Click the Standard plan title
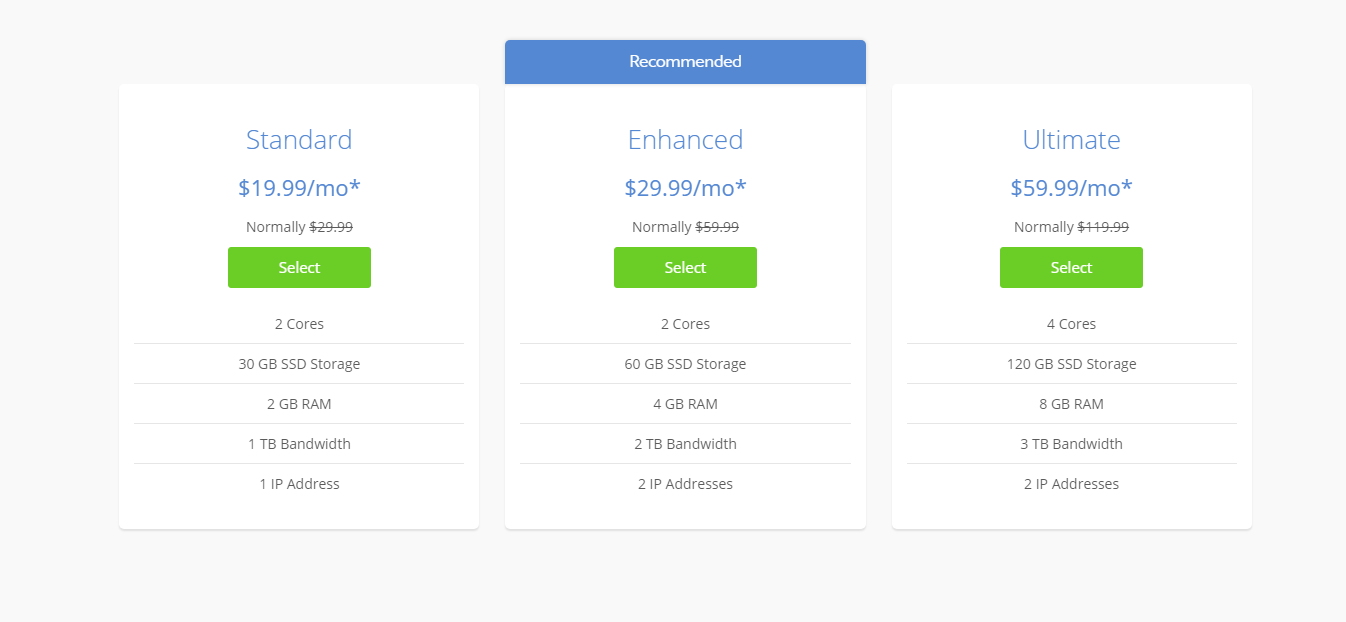Screen dimensions: 1346x622 tap(299, 140)
